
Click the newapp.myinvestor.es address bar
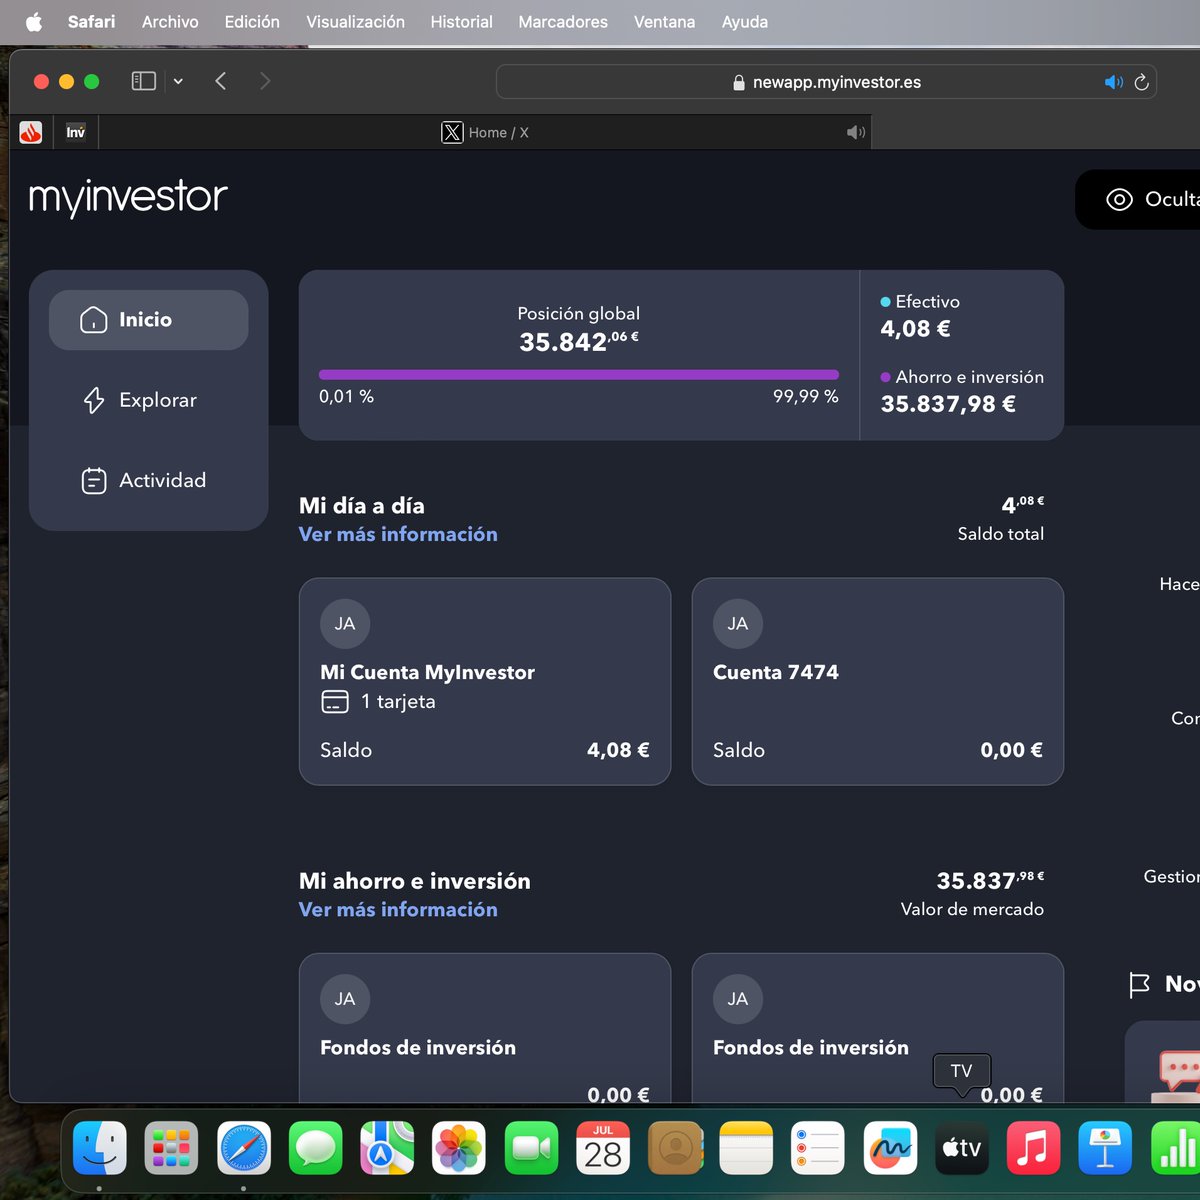pyautogui.click(x=826, y=82)
